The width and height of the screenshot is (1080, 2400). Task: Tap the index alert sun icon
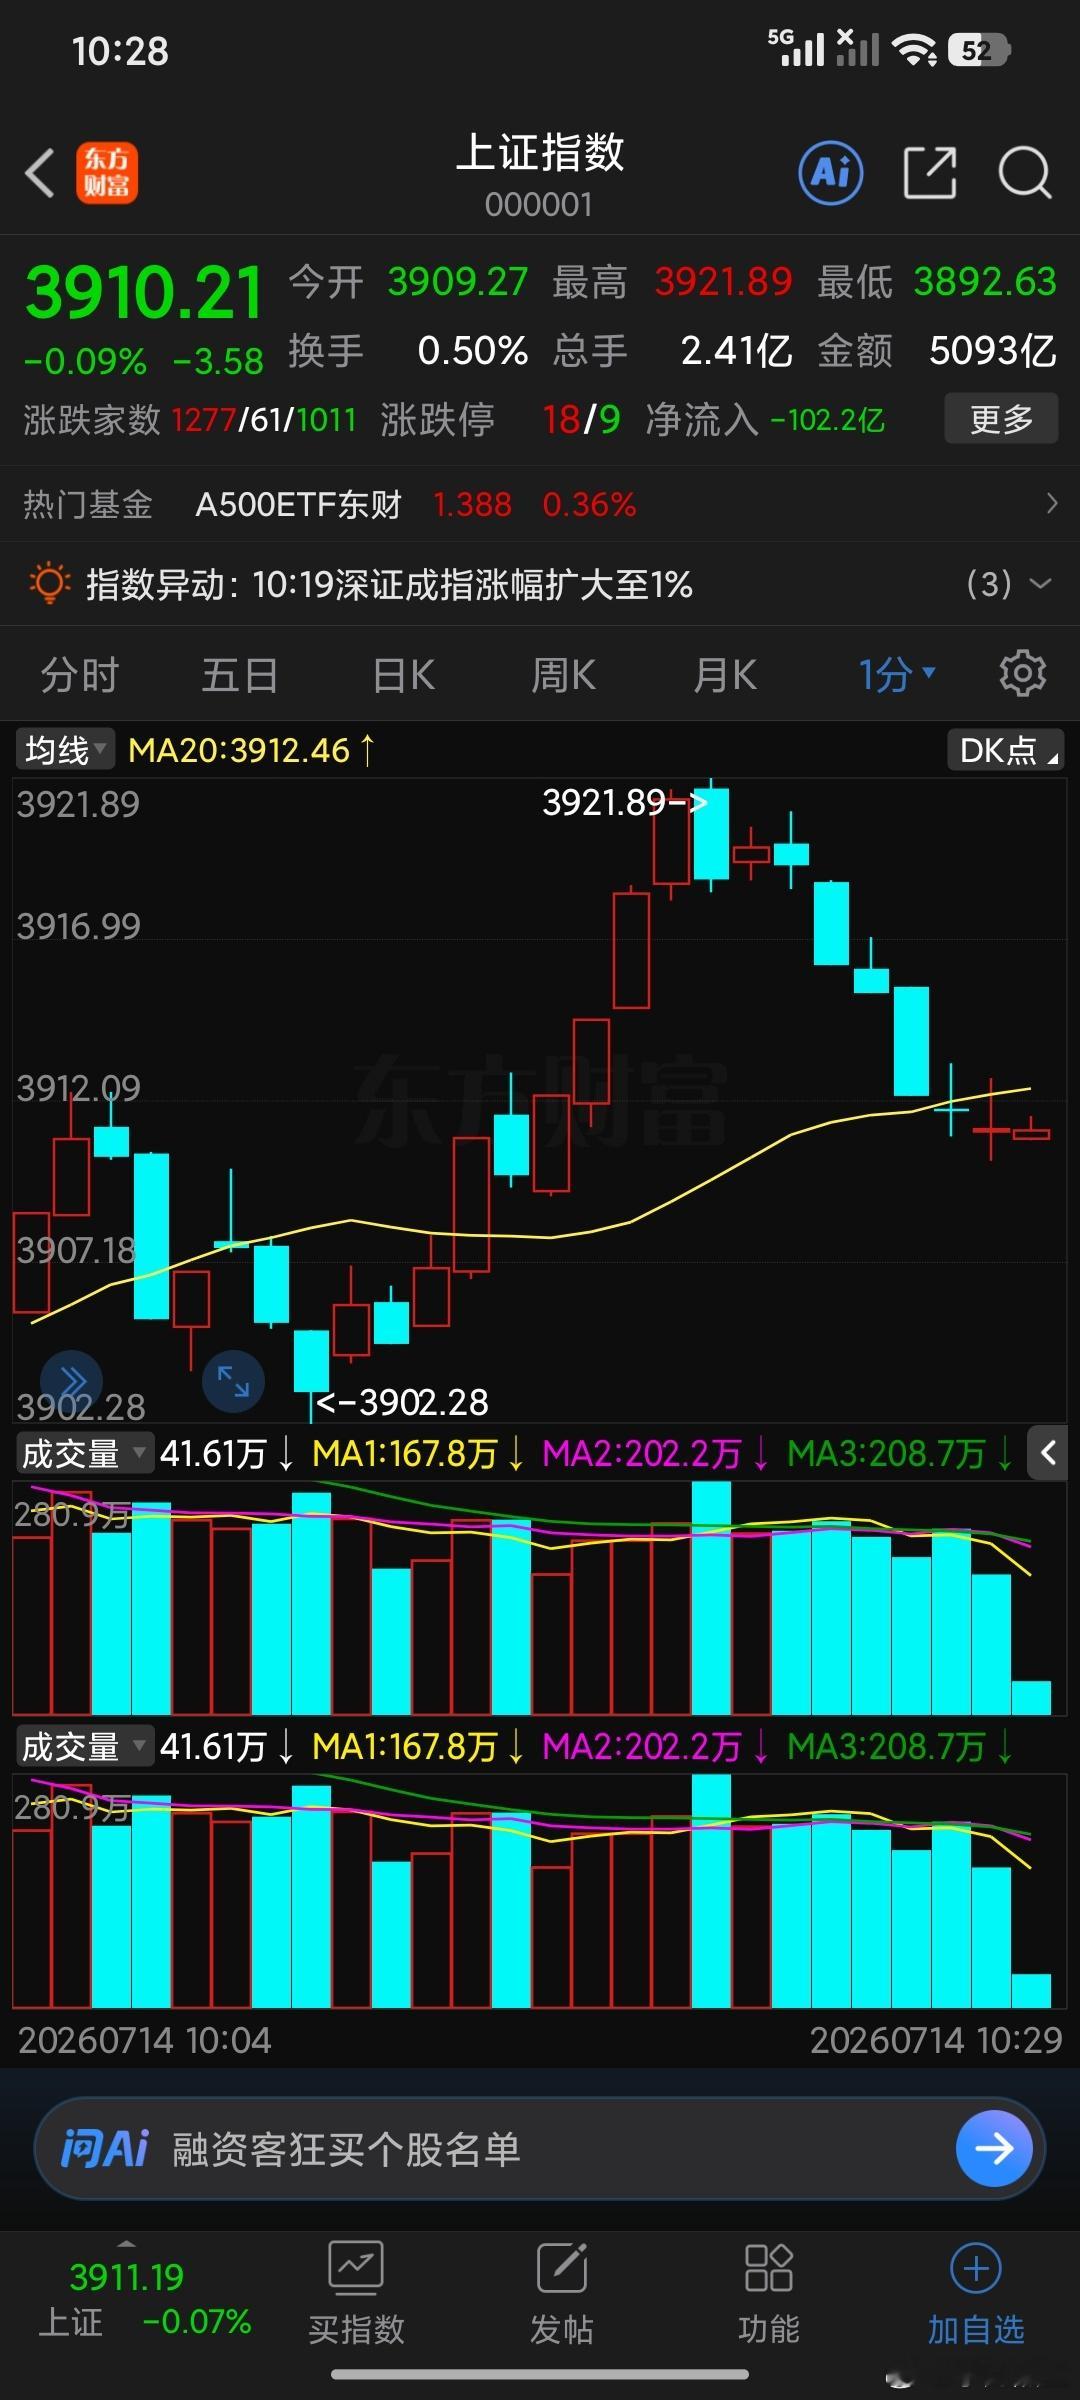[48, 583]
